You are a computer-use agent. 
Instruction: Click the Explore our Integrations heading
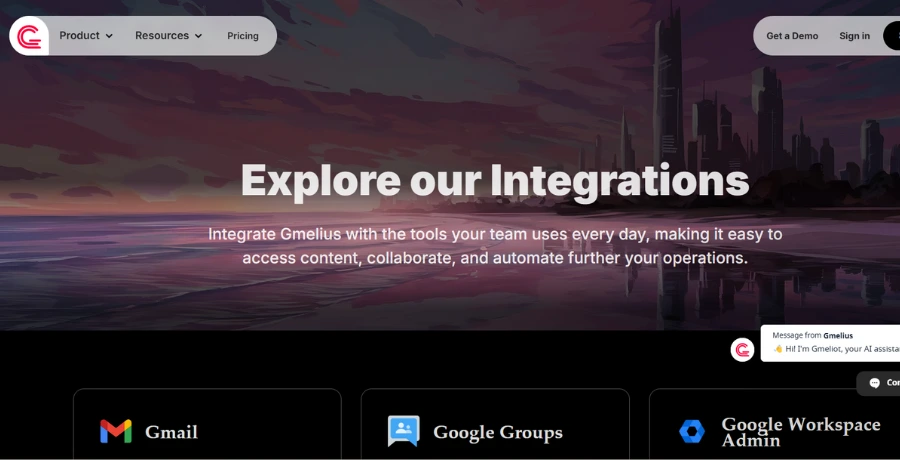point(495,181)
